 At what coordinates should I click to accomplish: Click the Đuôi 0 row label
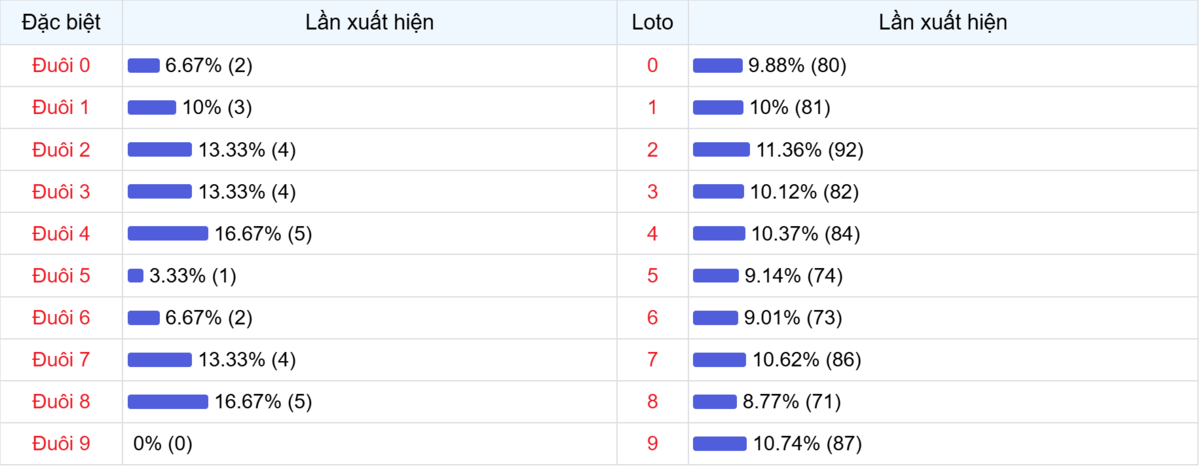click(61, 66)
